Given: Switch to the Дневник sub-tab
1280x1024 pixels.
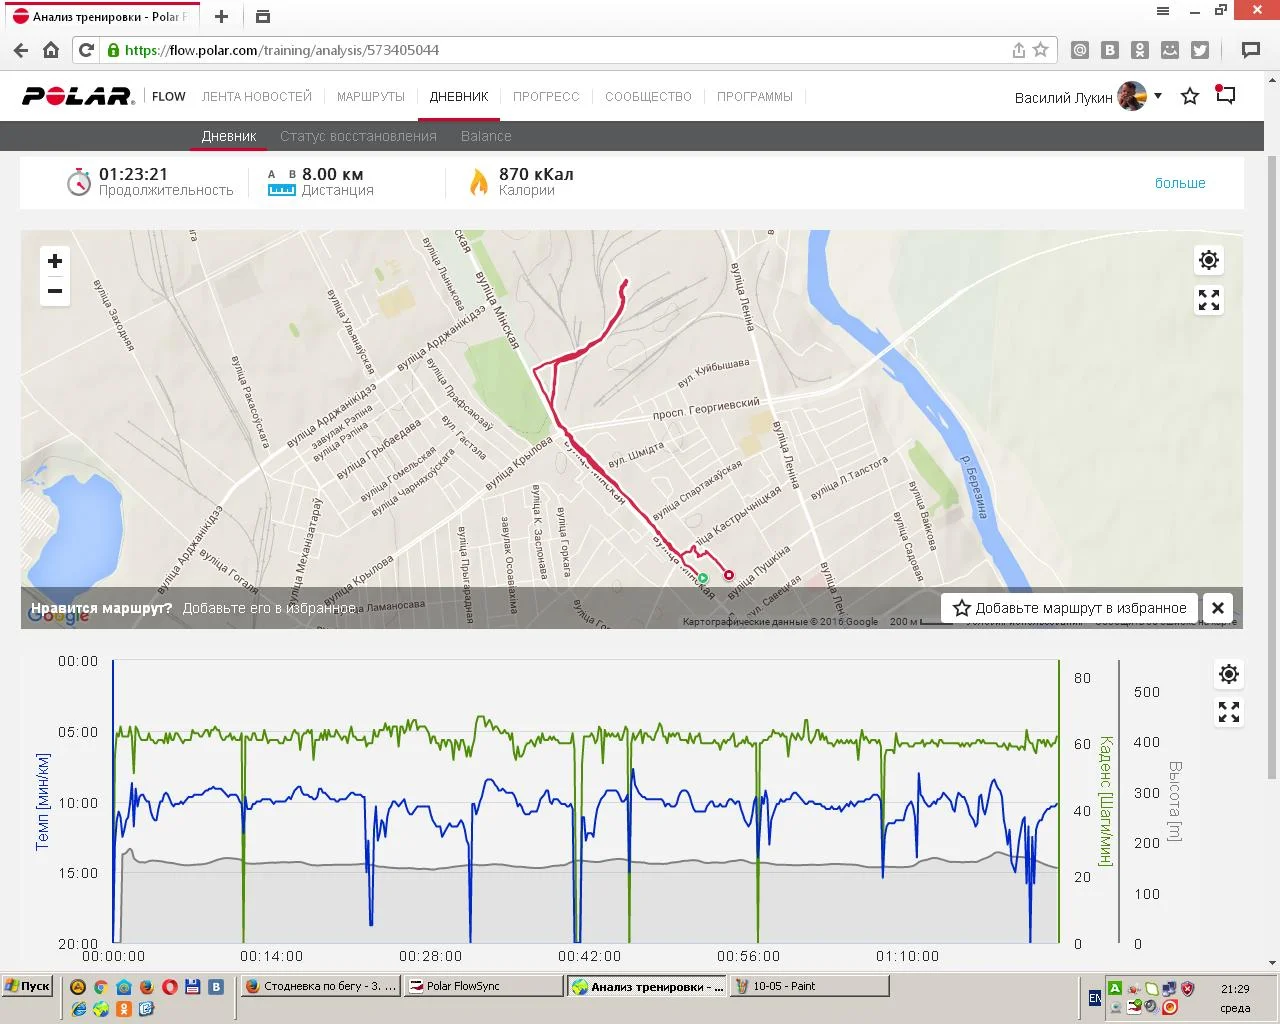Looking at the screenshot, I should pyautogui.click(x=229, y=136).
